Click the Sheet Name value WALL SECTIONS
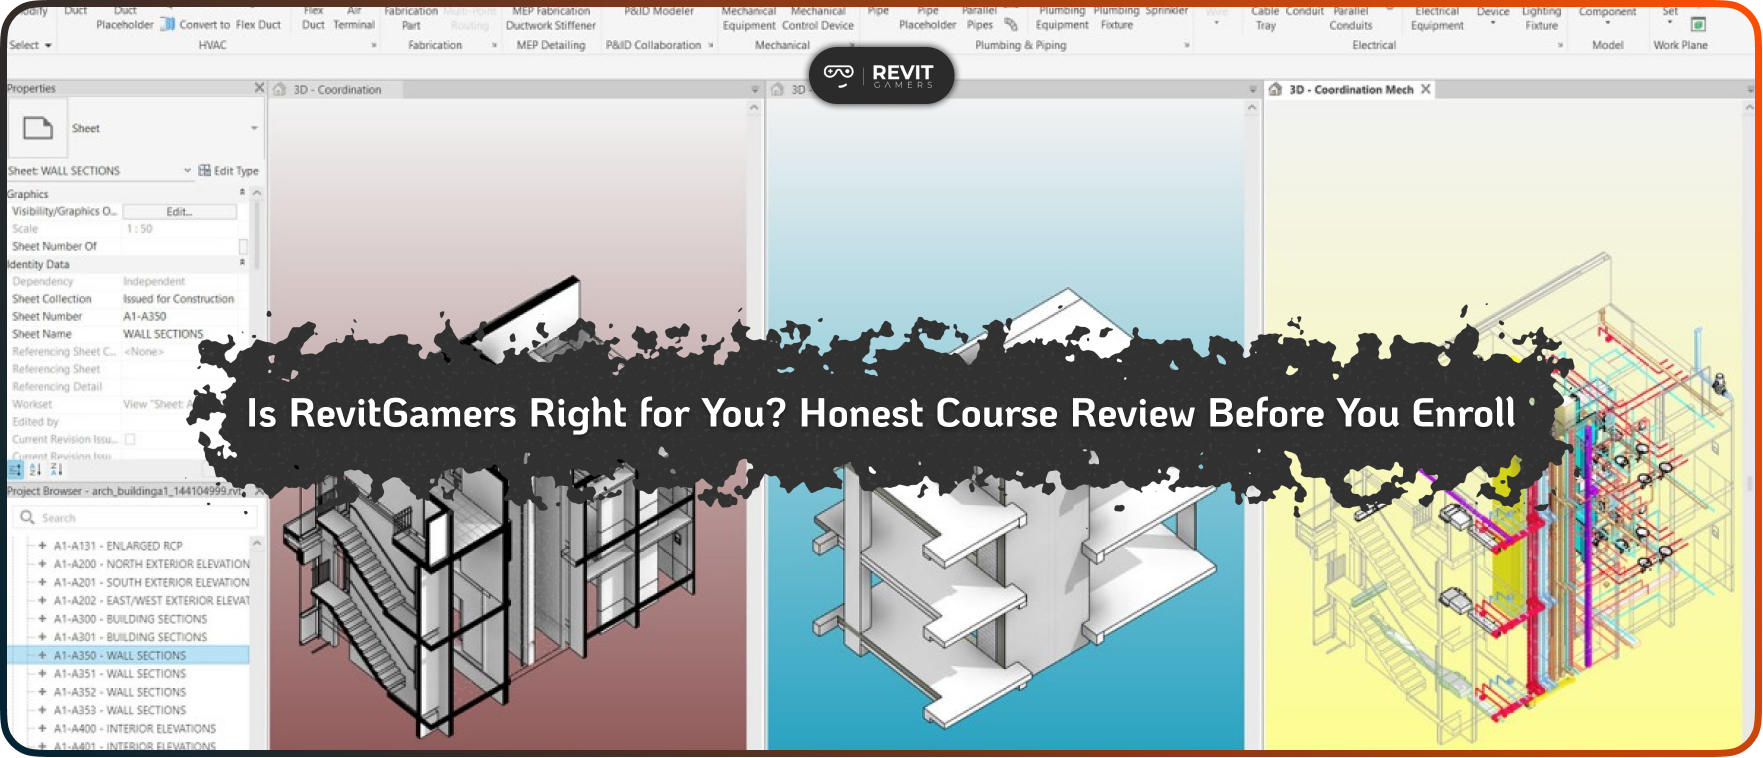Screen dimensions: 1763x758 click(163, 334)
